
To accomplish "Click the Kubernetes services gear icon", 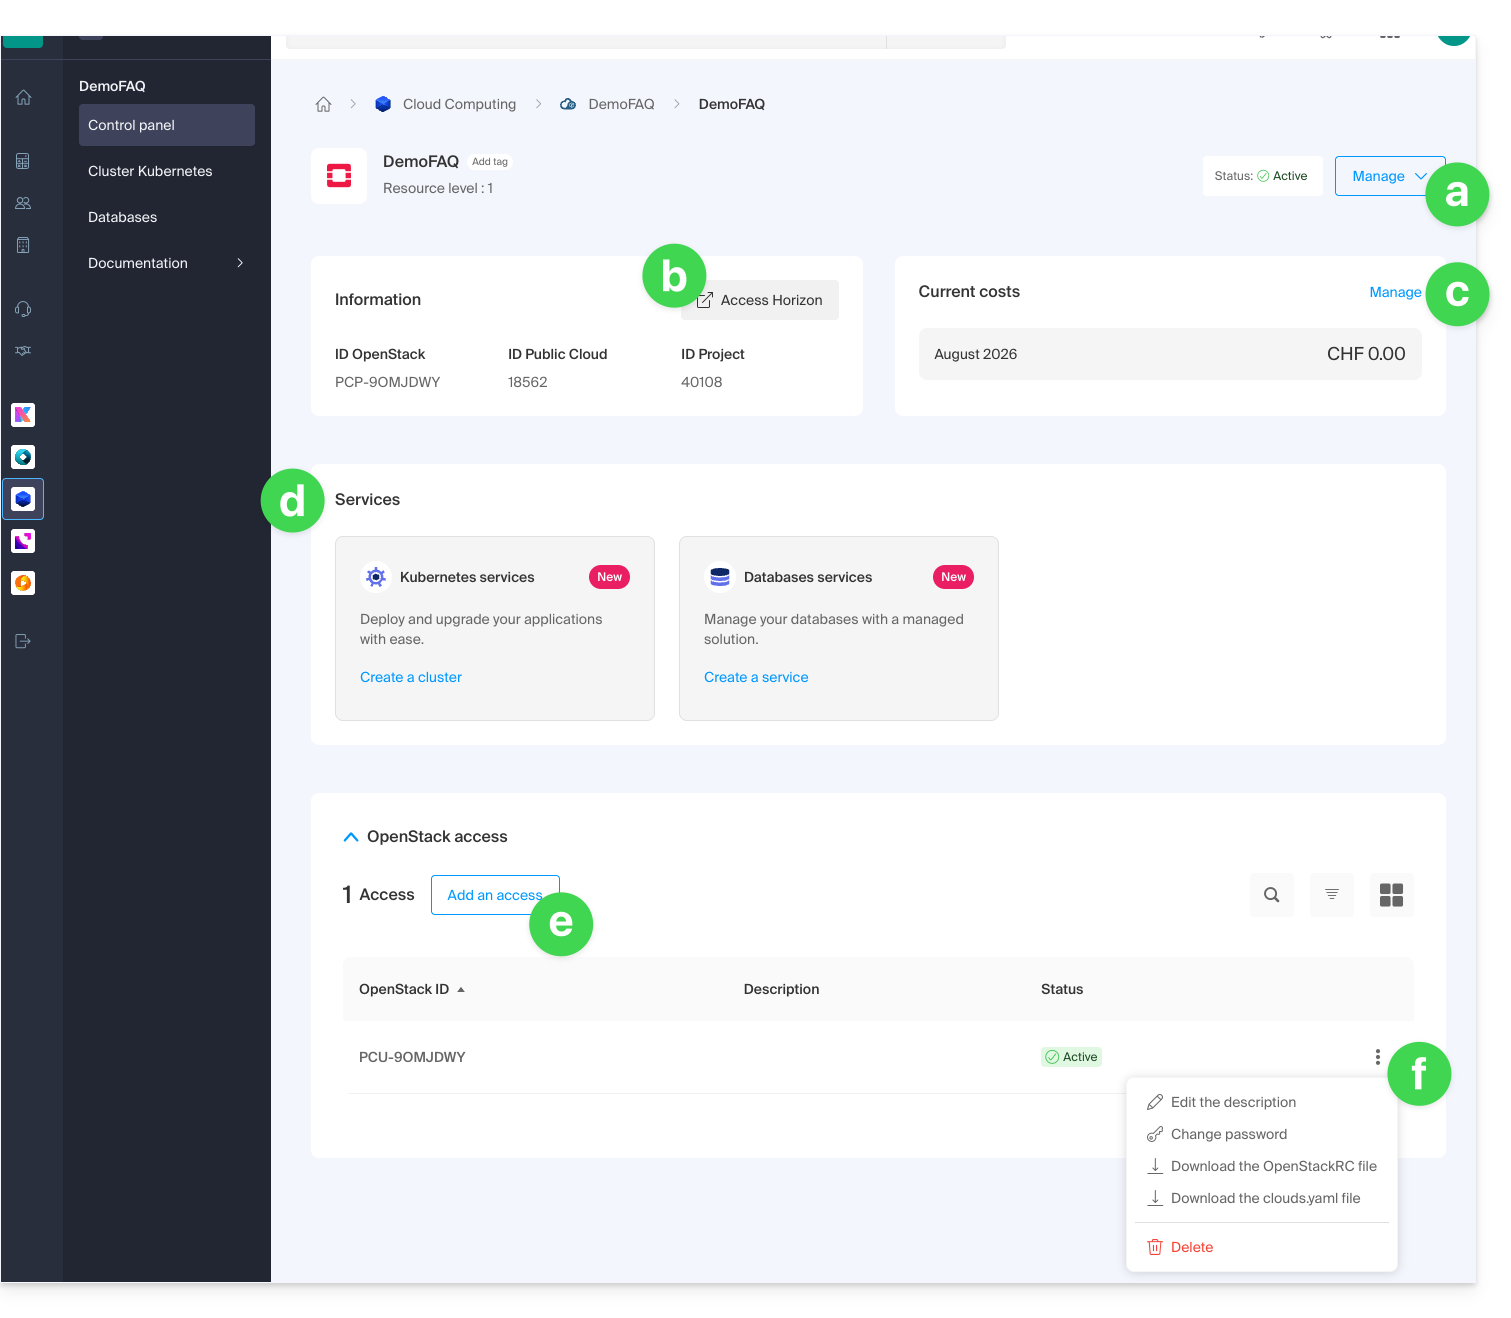I will point(376,577).
